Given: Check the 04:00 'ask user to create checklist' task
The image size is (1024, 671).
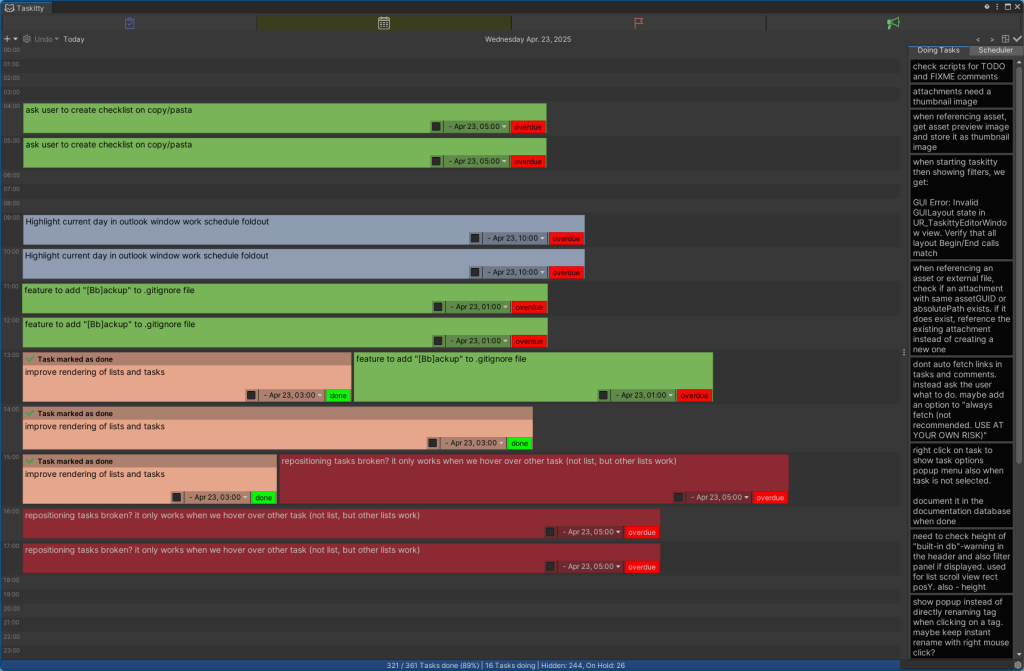Looking at the screenshot, I should [436, 127].
